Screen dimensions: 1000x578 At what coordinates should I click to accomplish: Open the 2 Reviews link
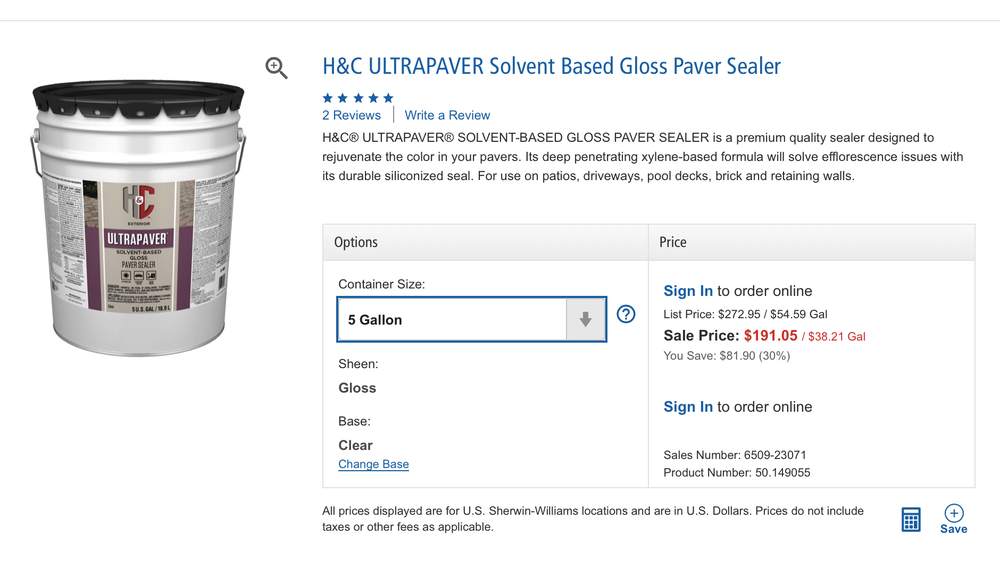point(351,116)
